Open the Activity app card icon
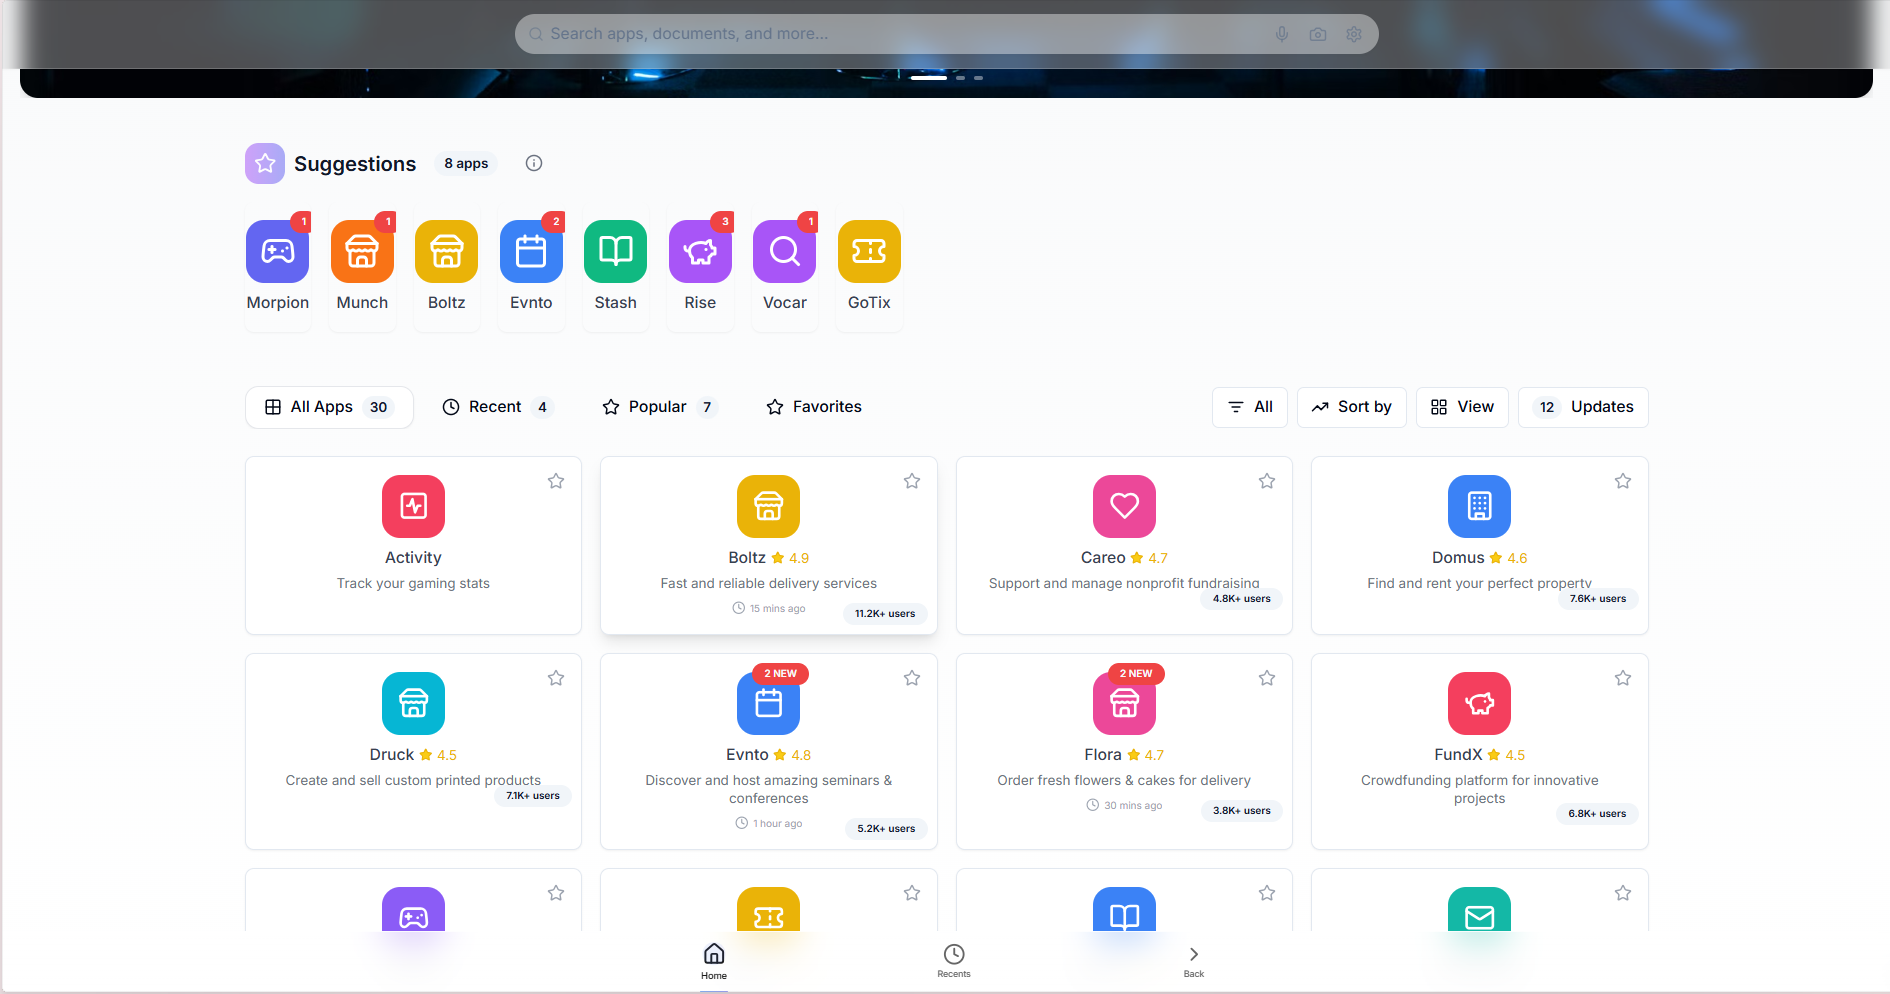This screenshot has height=994, width=1890. (413, 506)
